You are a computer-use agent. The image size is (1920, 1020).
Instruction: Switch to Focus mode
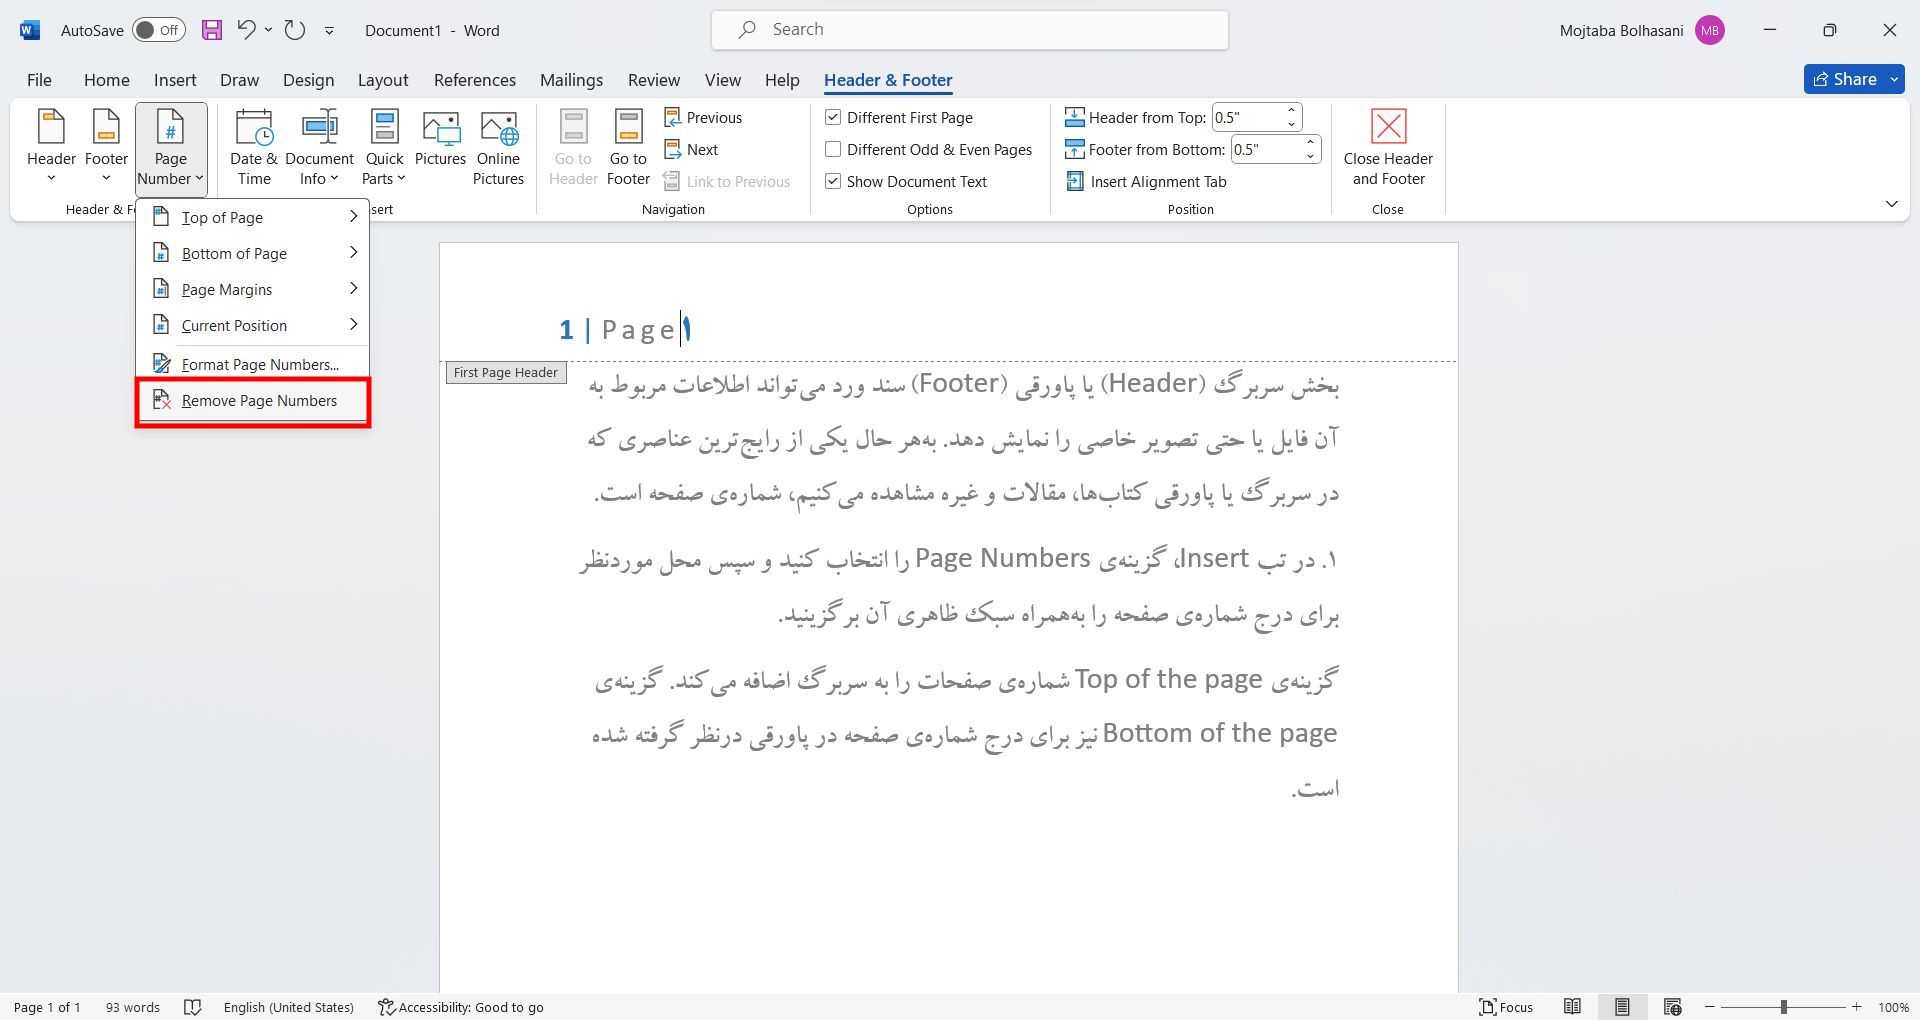click(x=1506, y=1007)
